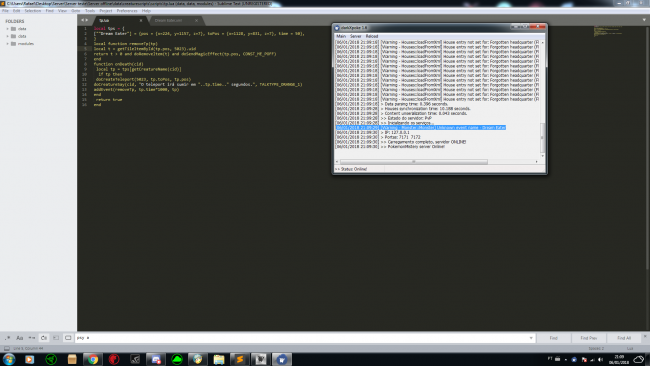Open Google Chrome from taskbar

pos(93,359)
